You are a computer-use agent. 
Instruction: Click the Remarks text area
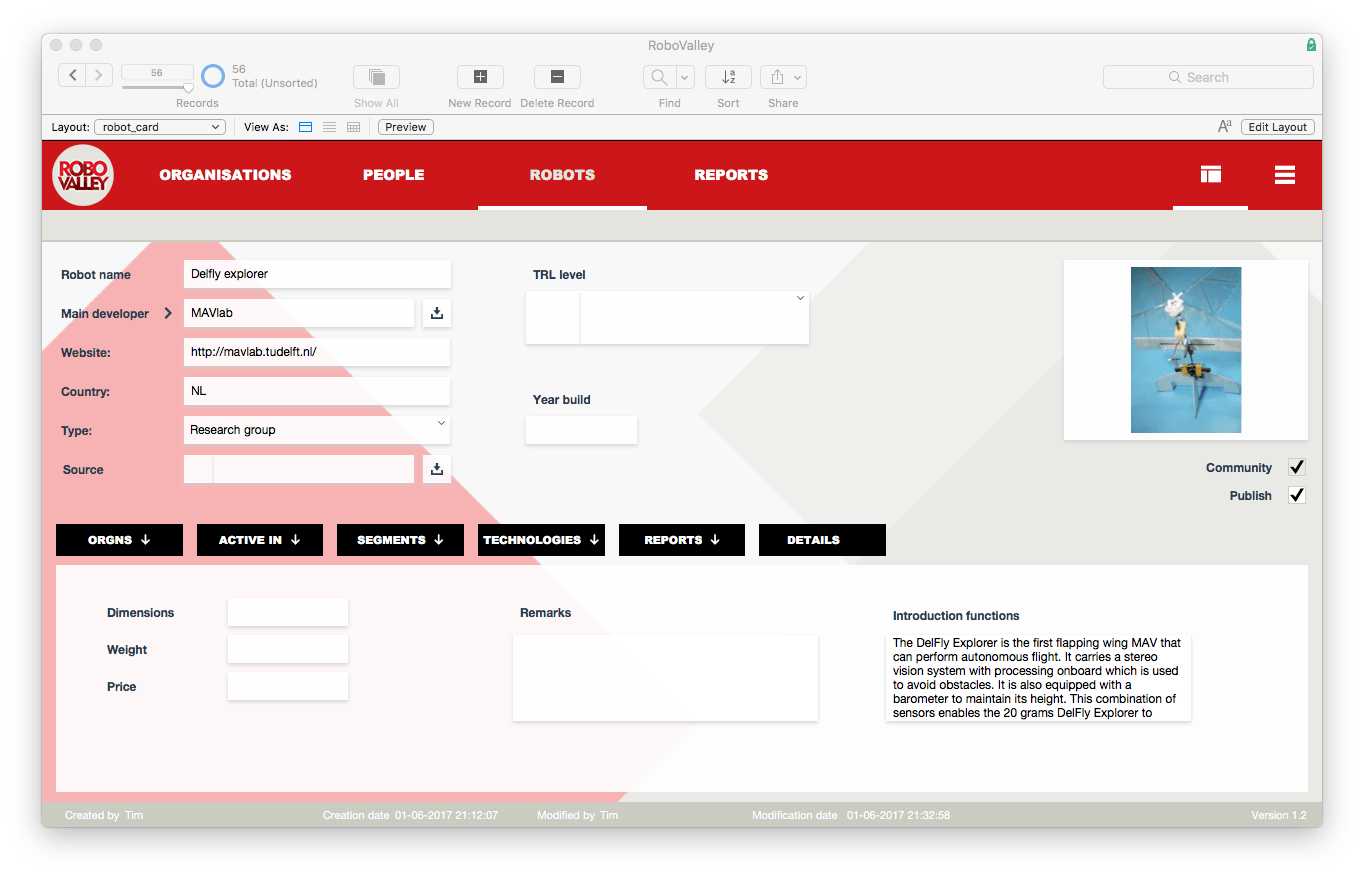coord(665,677)
